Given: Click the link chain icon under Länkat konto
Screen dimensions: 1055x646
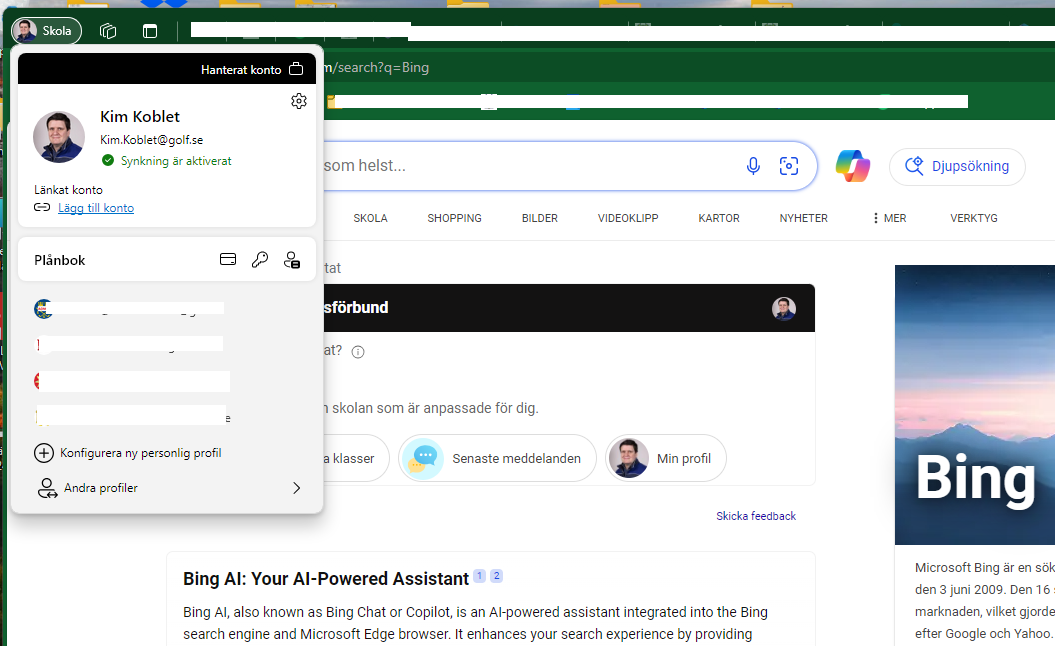Looking at the screenshot, I should [x=42, y=207].
